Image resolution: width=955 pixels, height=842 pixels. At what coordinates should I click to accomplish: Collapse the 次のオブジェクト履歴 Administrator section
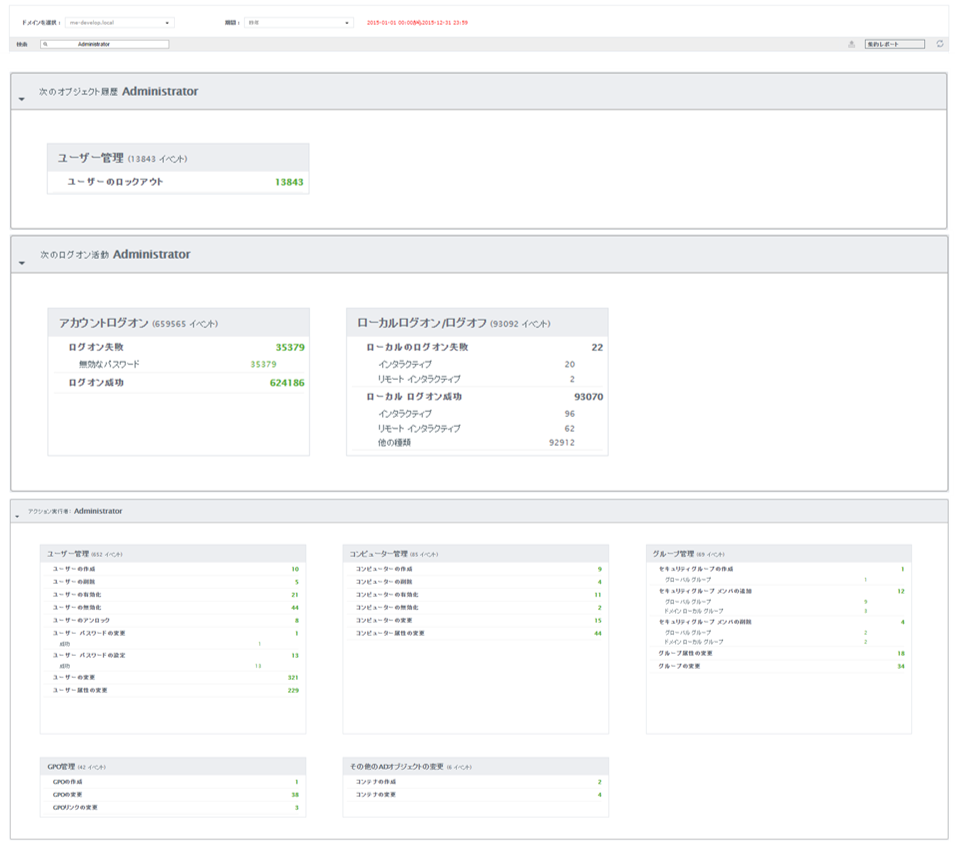(21, 99)
